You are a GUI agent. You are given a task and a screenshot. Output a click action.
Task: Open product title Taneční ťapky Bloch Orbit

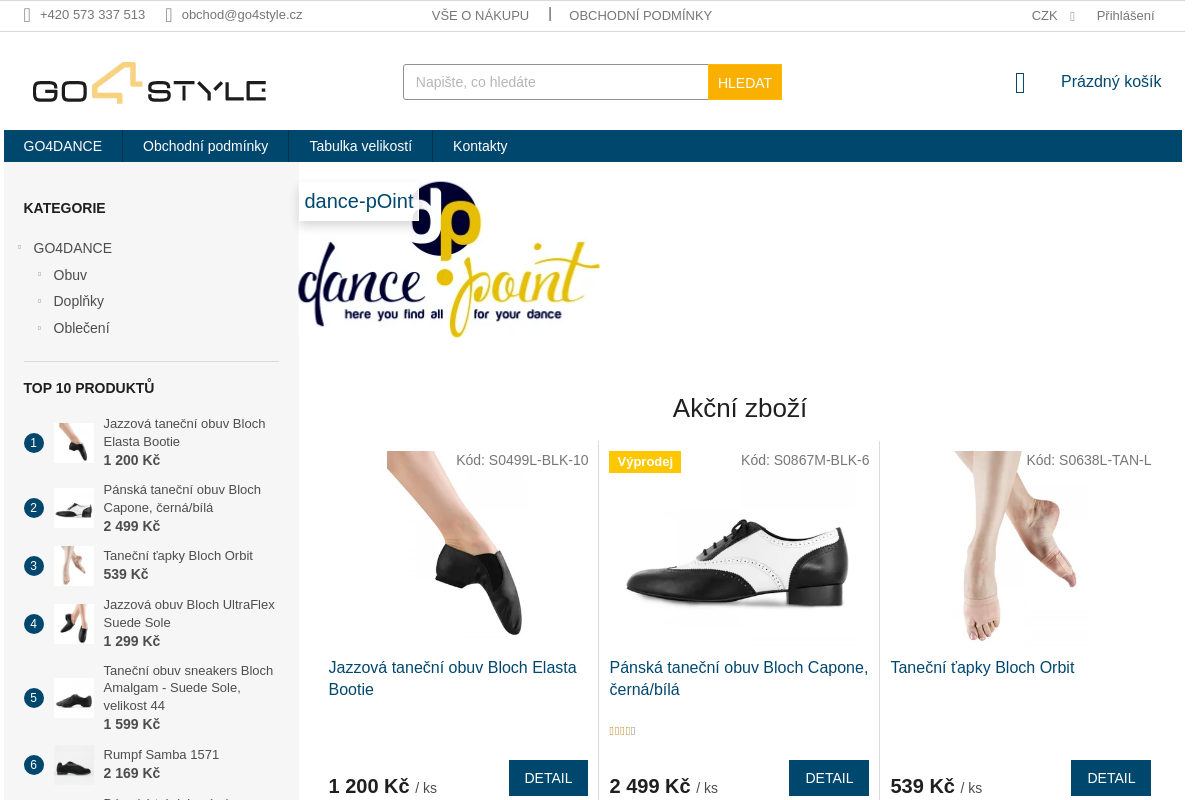(x=982, y=667)
